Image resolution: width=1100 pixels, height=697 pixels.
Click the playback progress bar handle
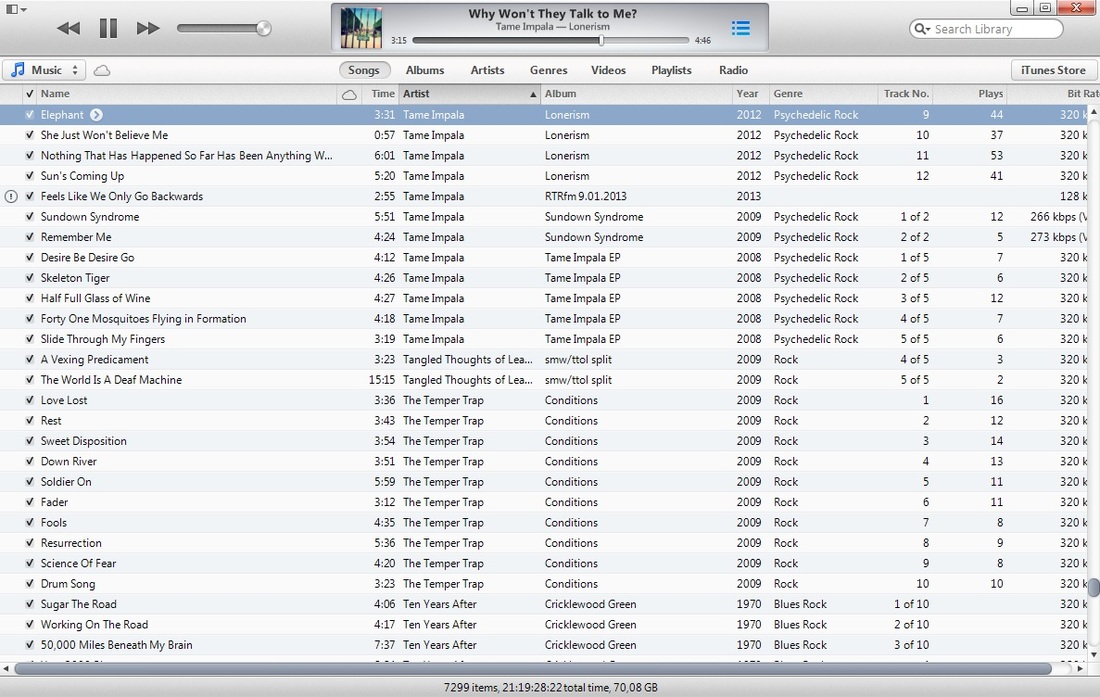pyautogui.click(x=601, y=41)
